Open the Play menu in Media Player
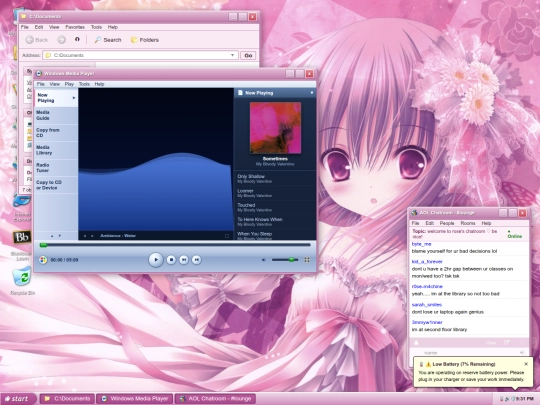The image size is (540, 405). [x=69, y=84]
